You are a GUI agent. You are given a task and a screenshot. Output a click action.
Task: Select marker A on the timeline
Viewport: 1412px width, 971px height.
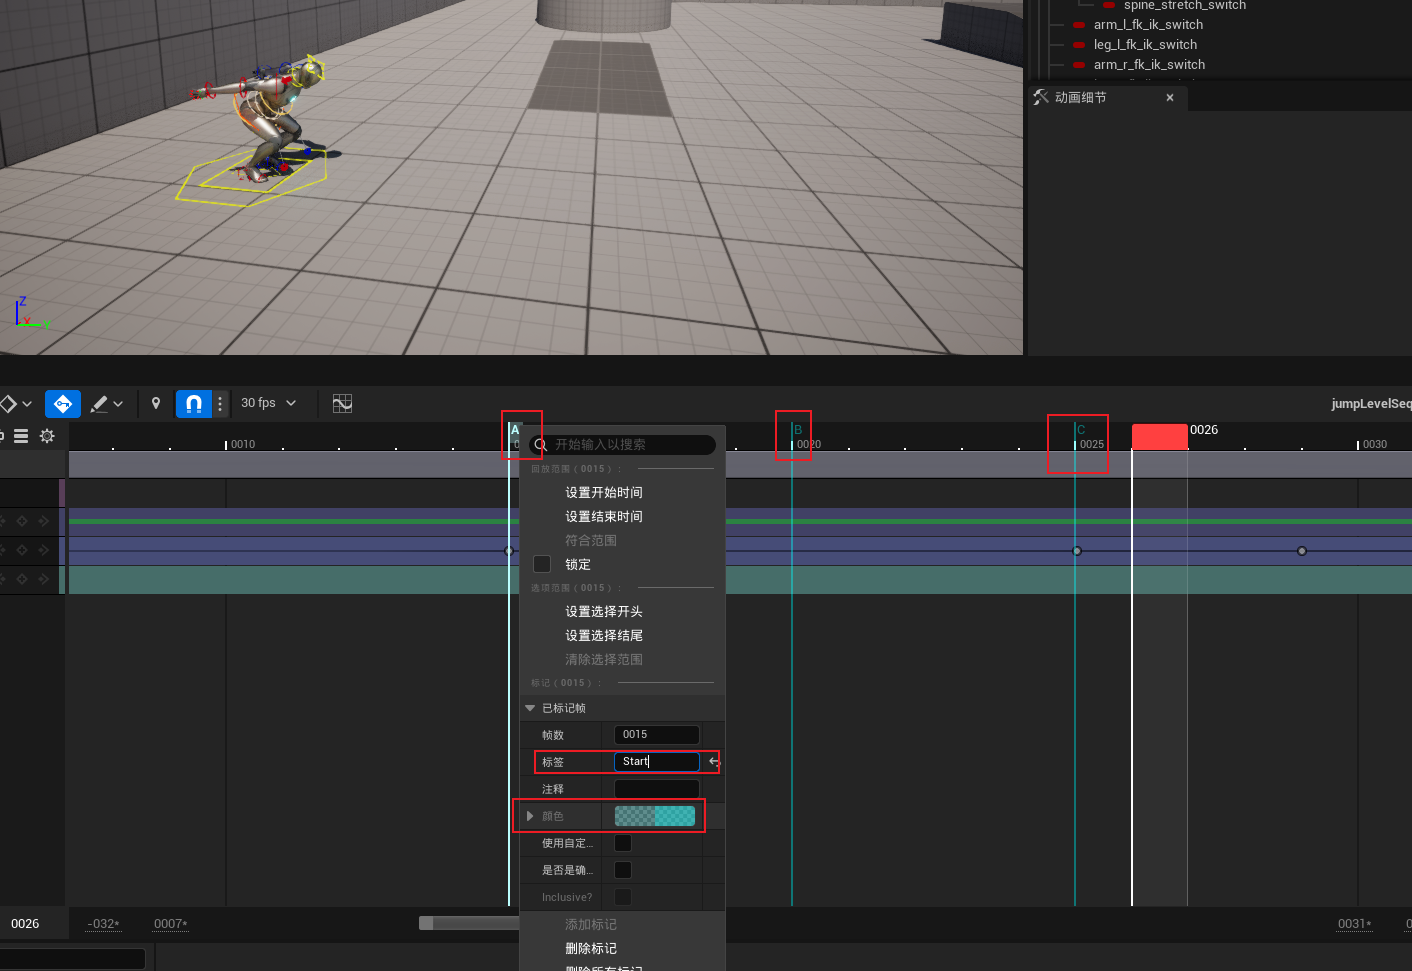[515, 430]
